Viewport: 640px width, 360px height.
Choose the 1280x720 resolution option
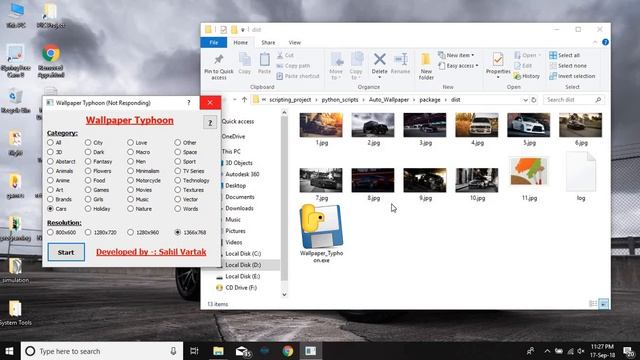click(x=88, y=232)
